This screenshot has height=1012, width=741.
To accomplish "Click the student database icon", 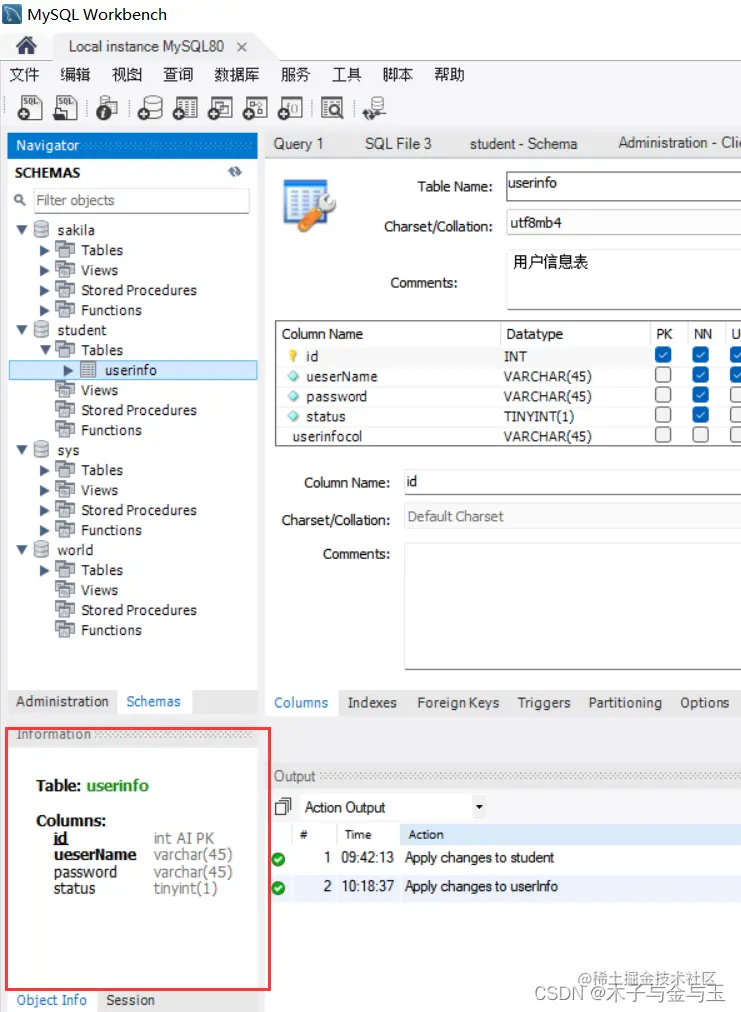I will click(x=41, y=330).
